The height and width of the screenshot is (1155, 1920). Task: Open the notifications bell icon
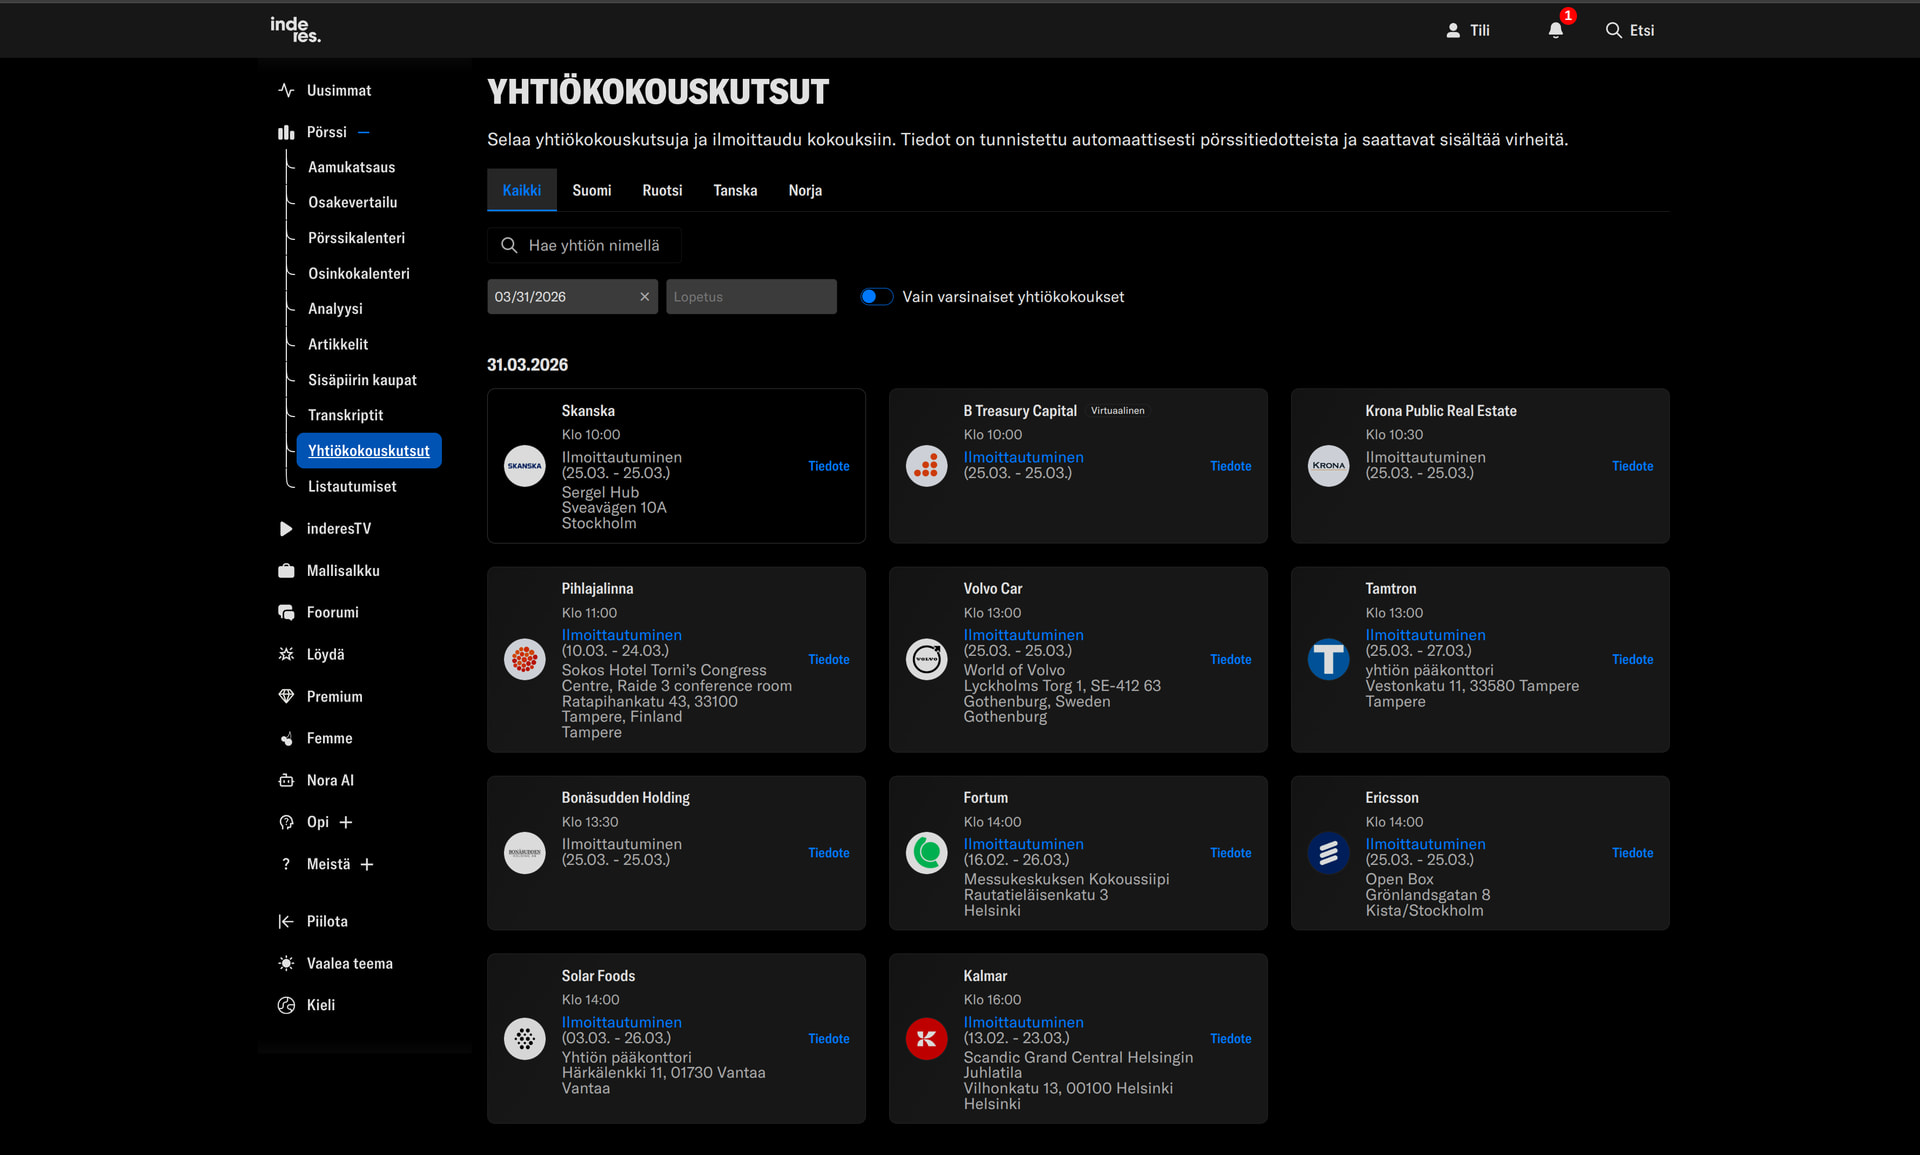pos(1555,30)
